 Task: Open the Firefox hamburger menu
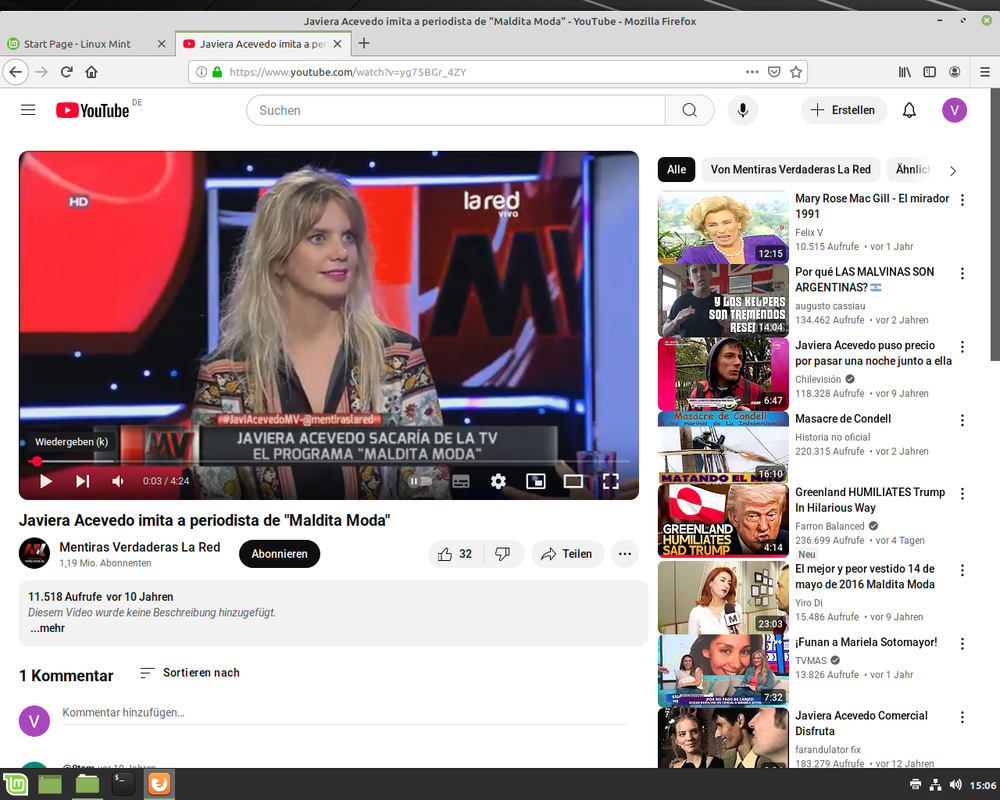tap(985, 72)
